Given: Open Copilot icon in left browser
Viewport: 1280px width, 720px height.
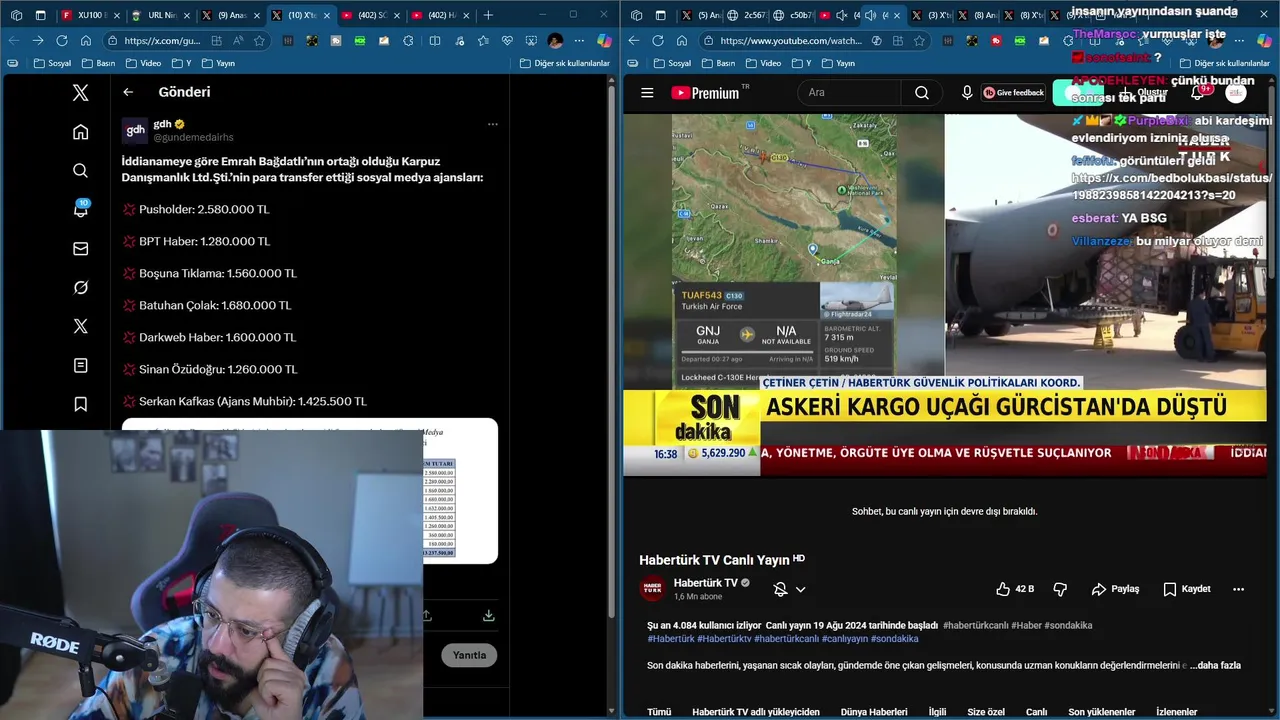Looking at the screenshot, I should tap(604, 41).
